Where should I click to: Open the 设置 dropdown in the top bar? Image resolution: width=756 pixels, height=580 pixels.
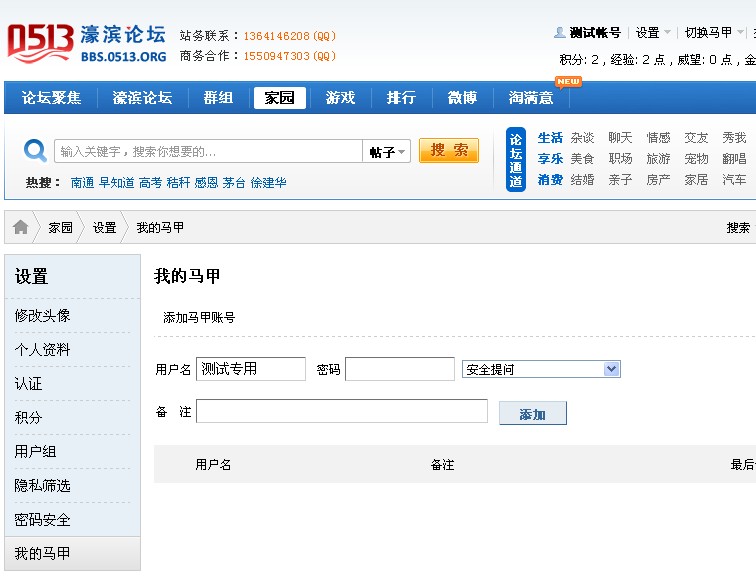[x=653, y=33]
